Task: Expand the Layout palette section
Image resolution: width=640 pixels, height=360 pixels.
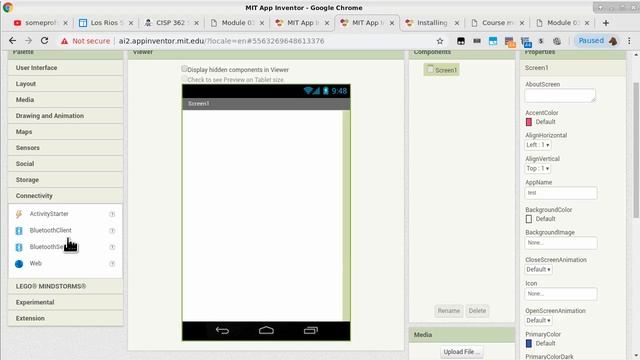Action: point(65,84)
